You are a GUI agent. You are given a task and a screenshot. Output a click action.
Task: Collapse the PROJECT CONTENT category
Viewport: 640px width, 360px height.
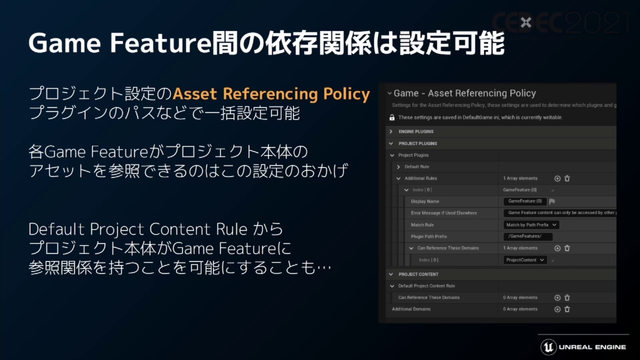(x=391, y=274)
